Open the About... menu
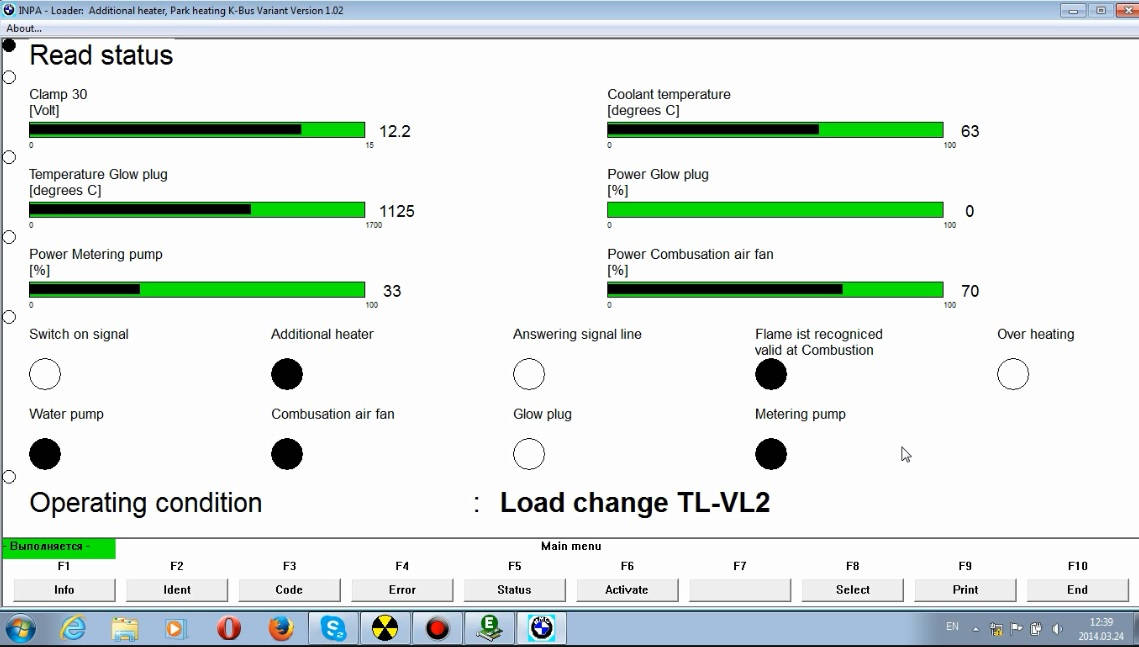 coord(24,28)
